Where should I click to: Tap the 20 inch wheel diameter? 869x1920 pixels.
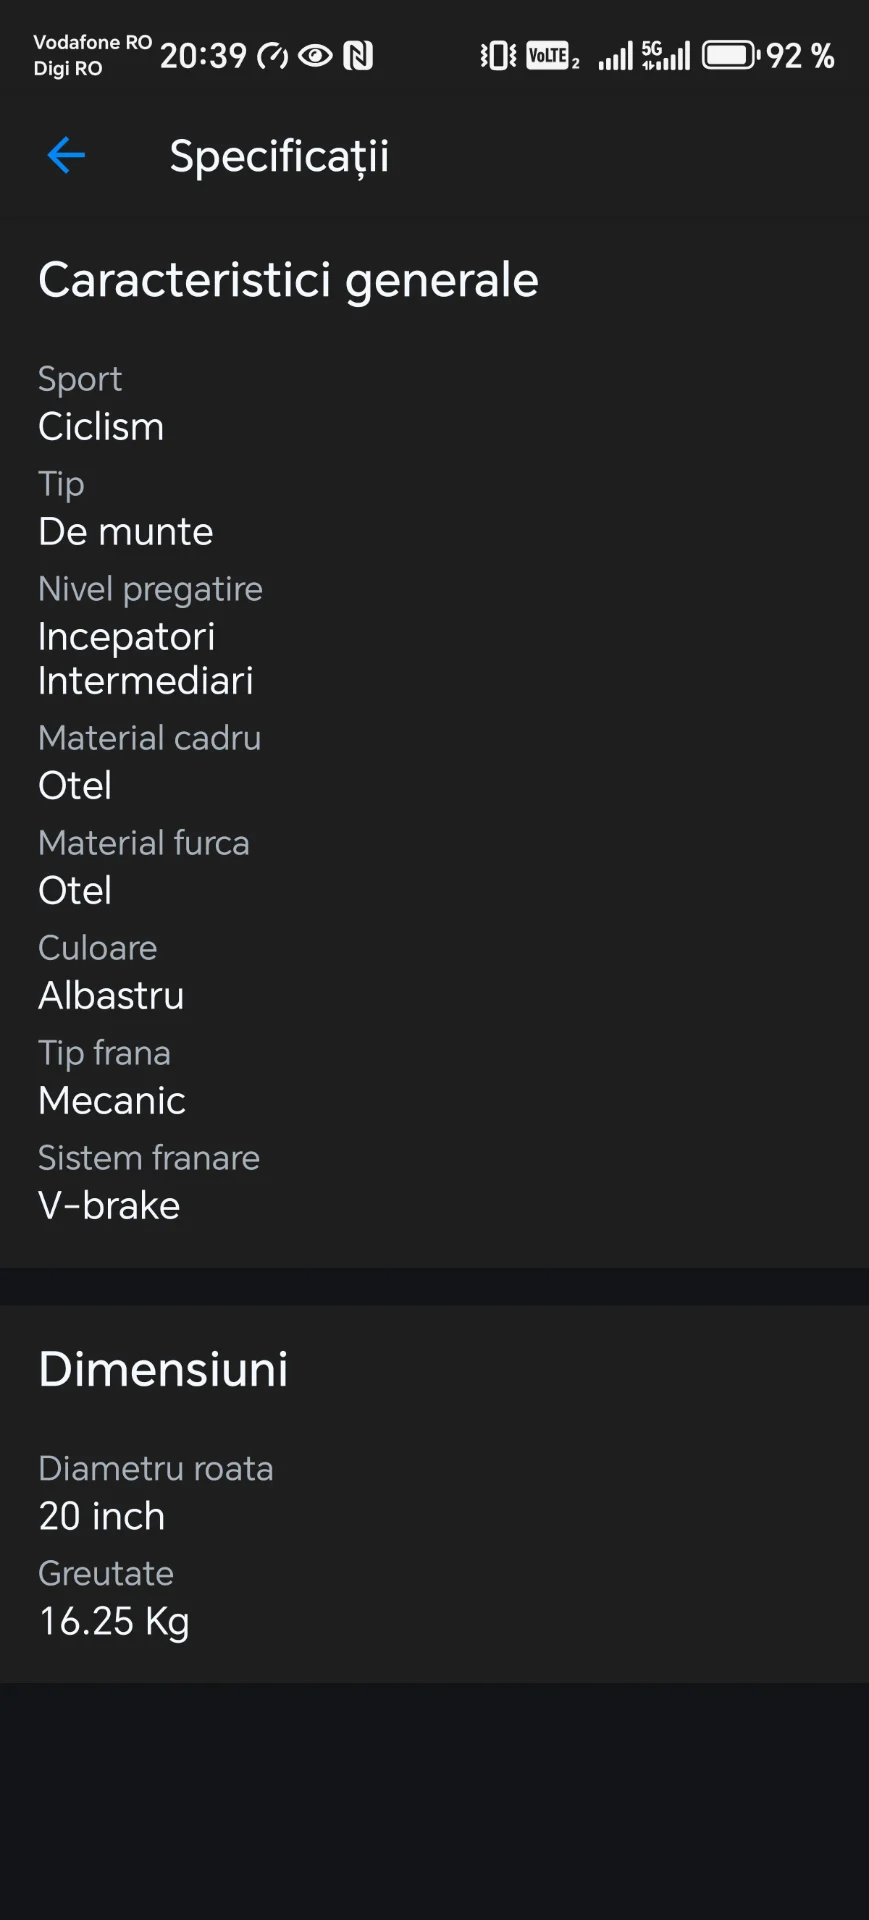click(102, 1517)
